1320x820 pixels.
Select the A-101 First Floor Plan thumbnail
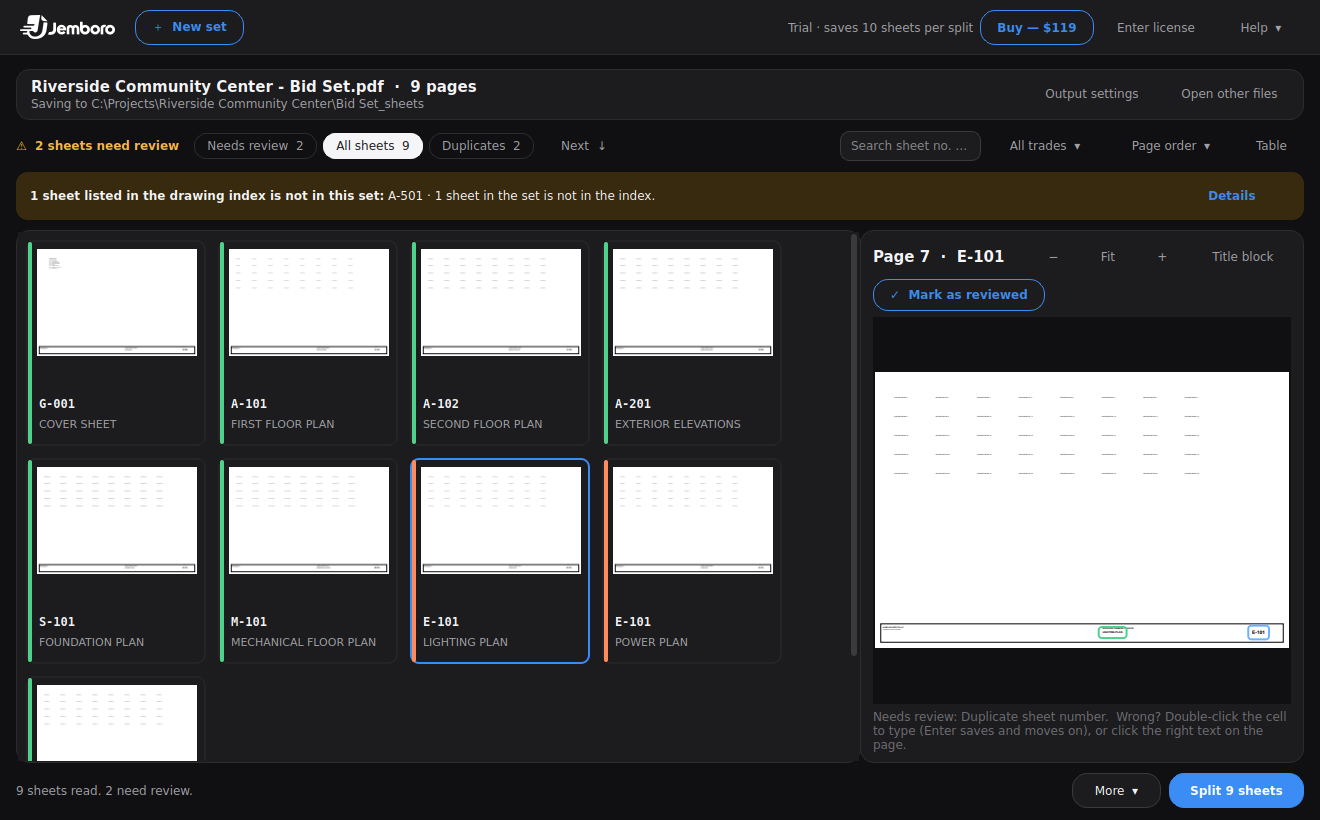(x=308, y=342)
